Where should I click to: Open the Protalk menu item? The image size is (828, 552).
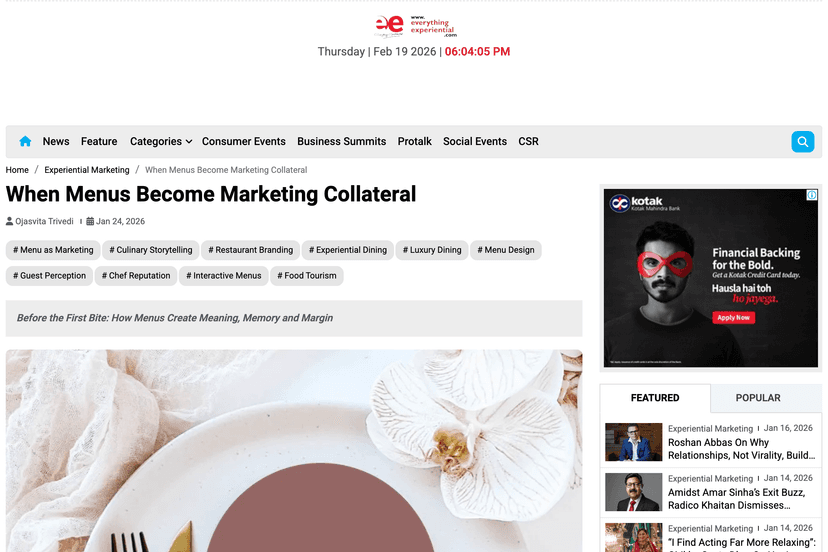415,141
